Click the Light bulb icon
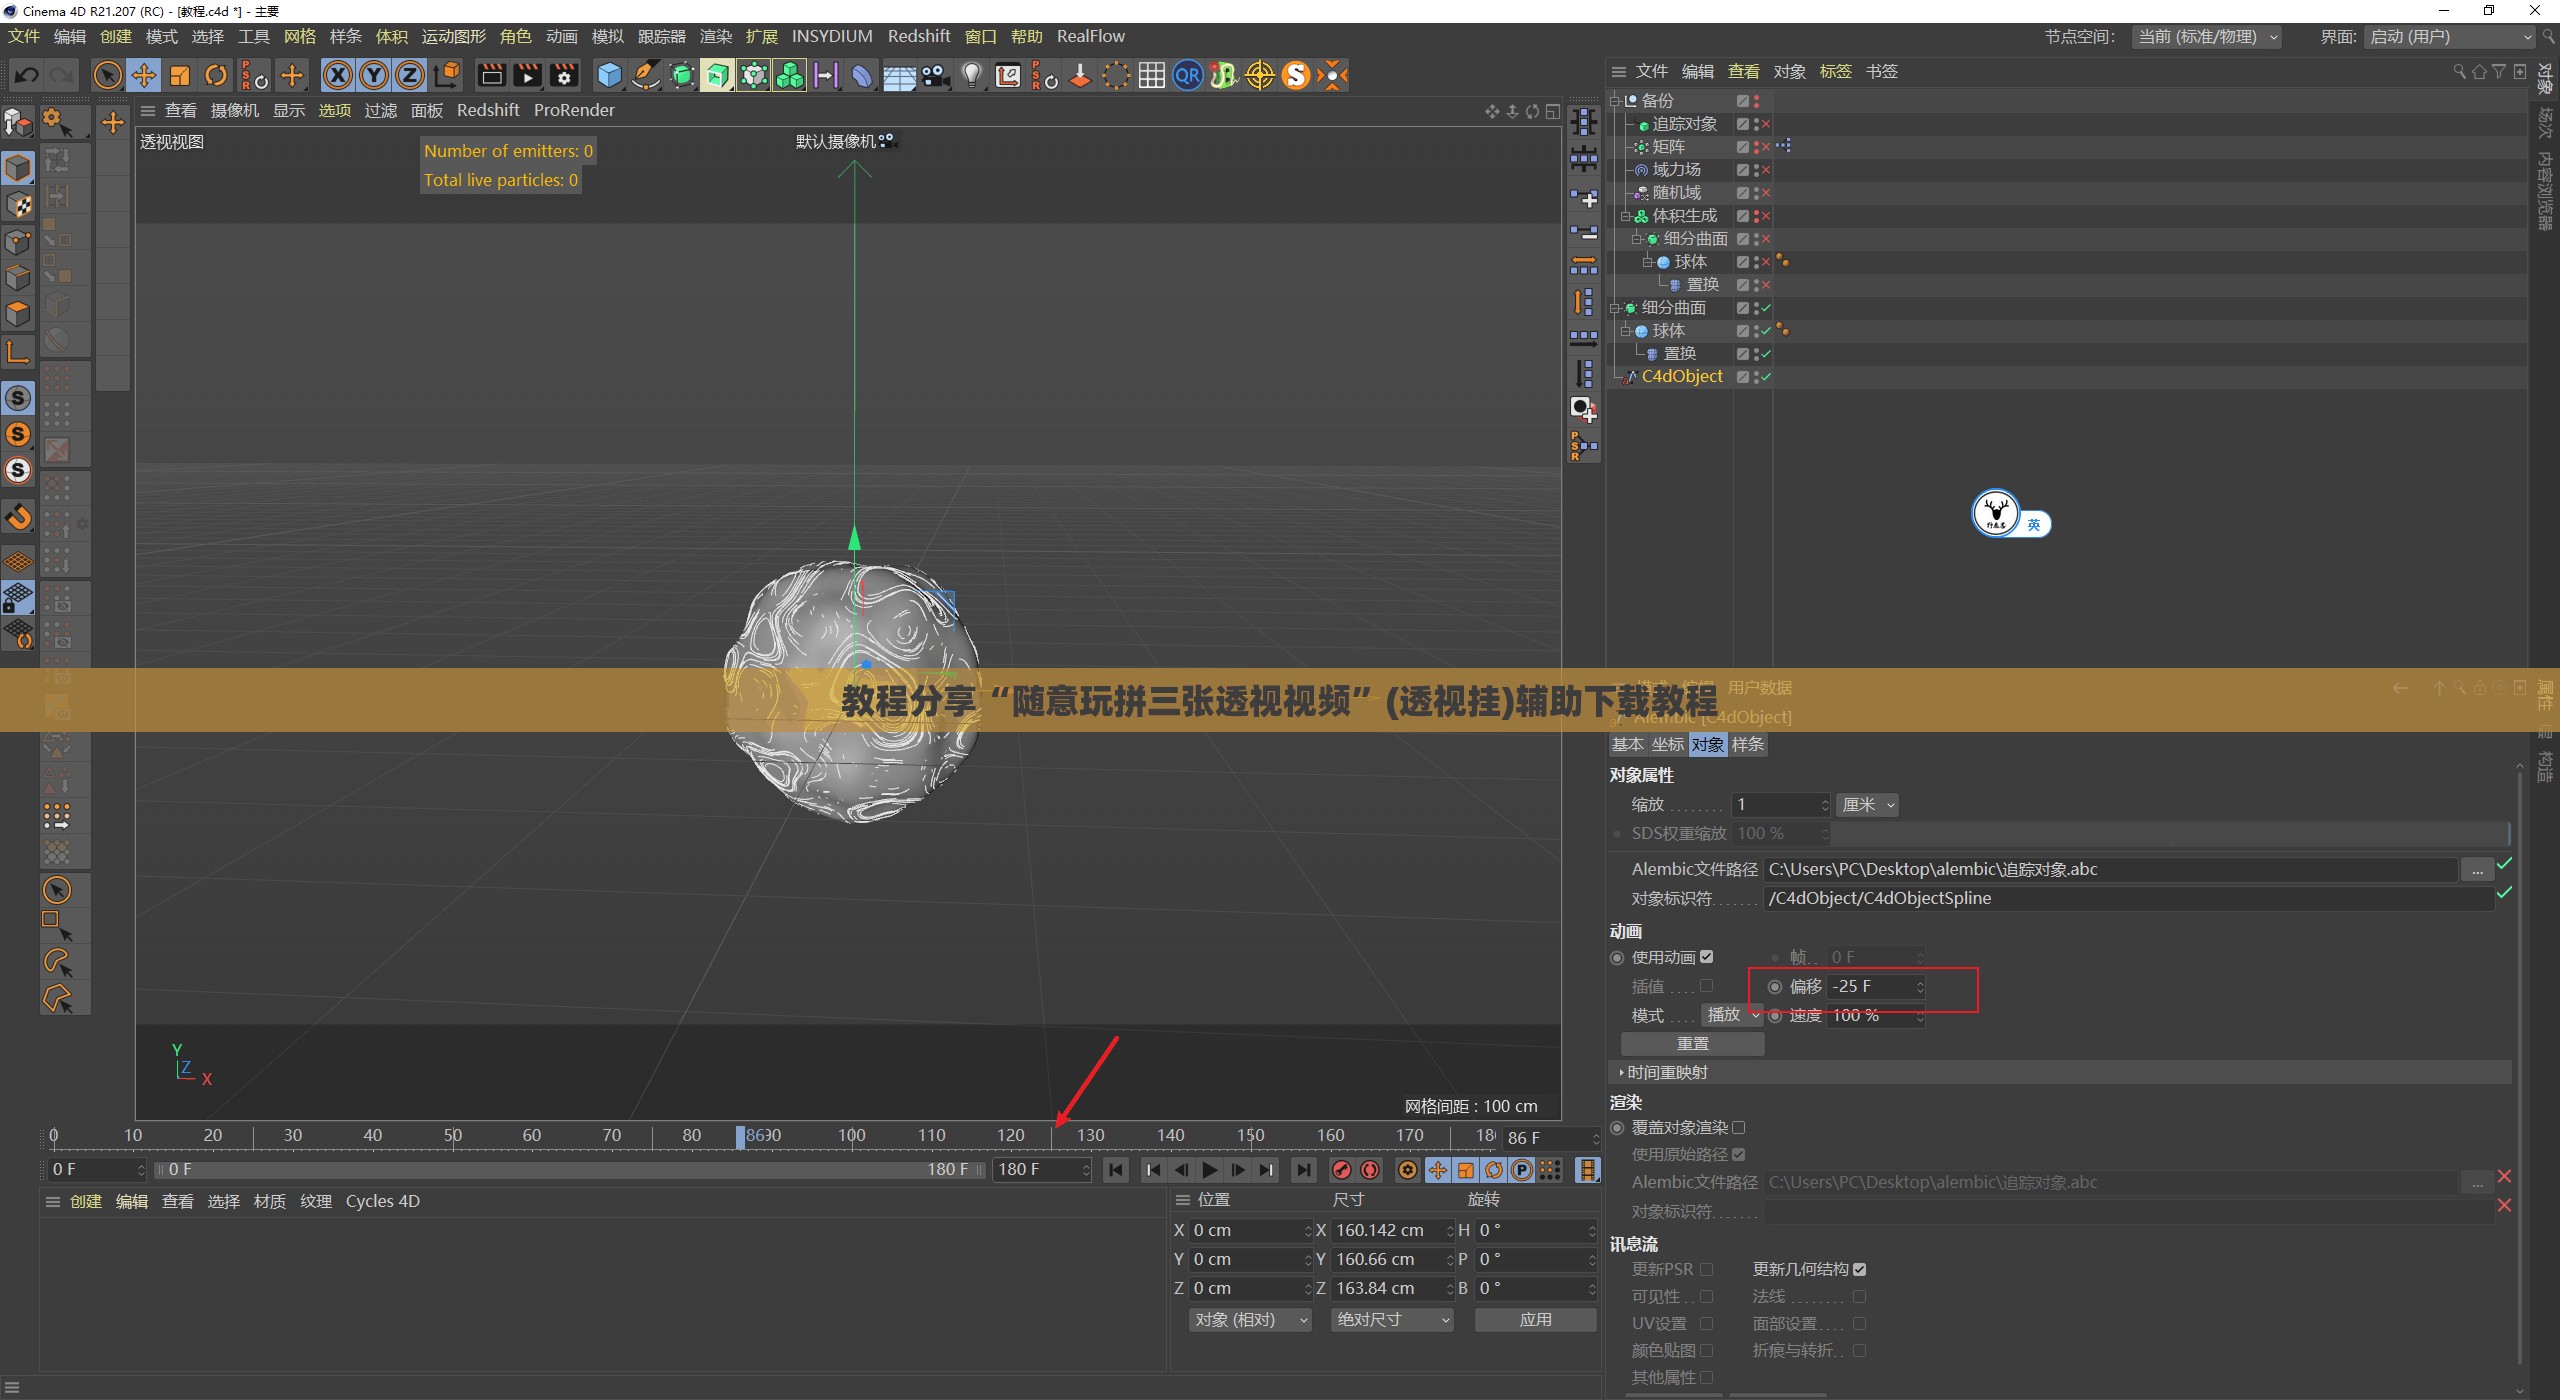 (x=972, y=75)
